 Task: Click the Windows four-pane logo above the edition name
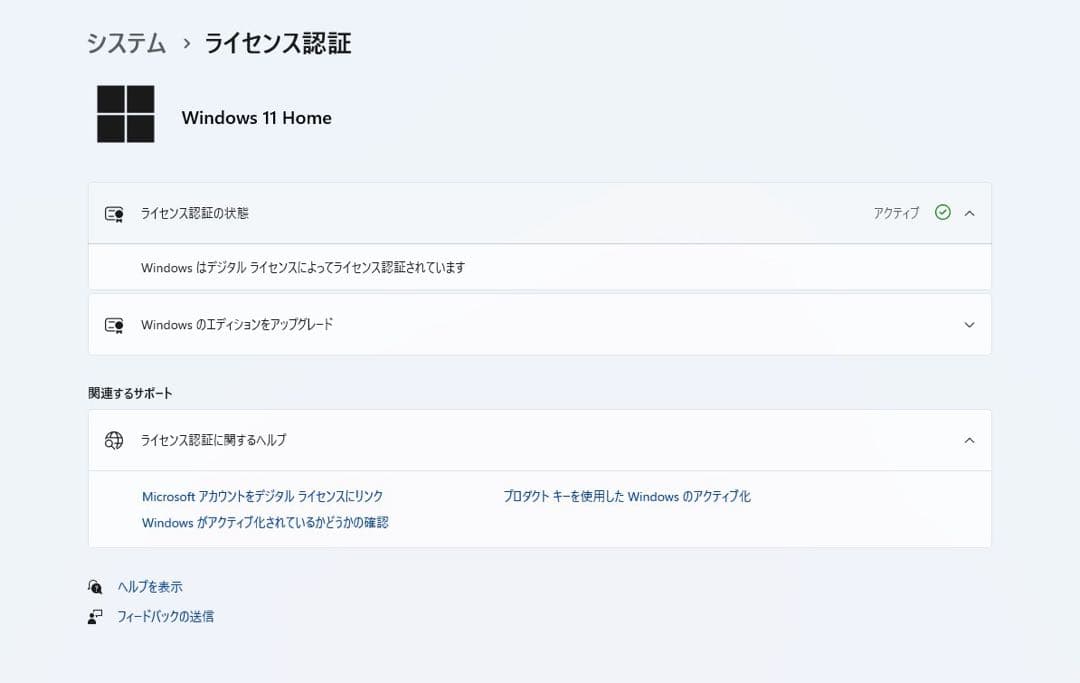click(x=125, y=113)
